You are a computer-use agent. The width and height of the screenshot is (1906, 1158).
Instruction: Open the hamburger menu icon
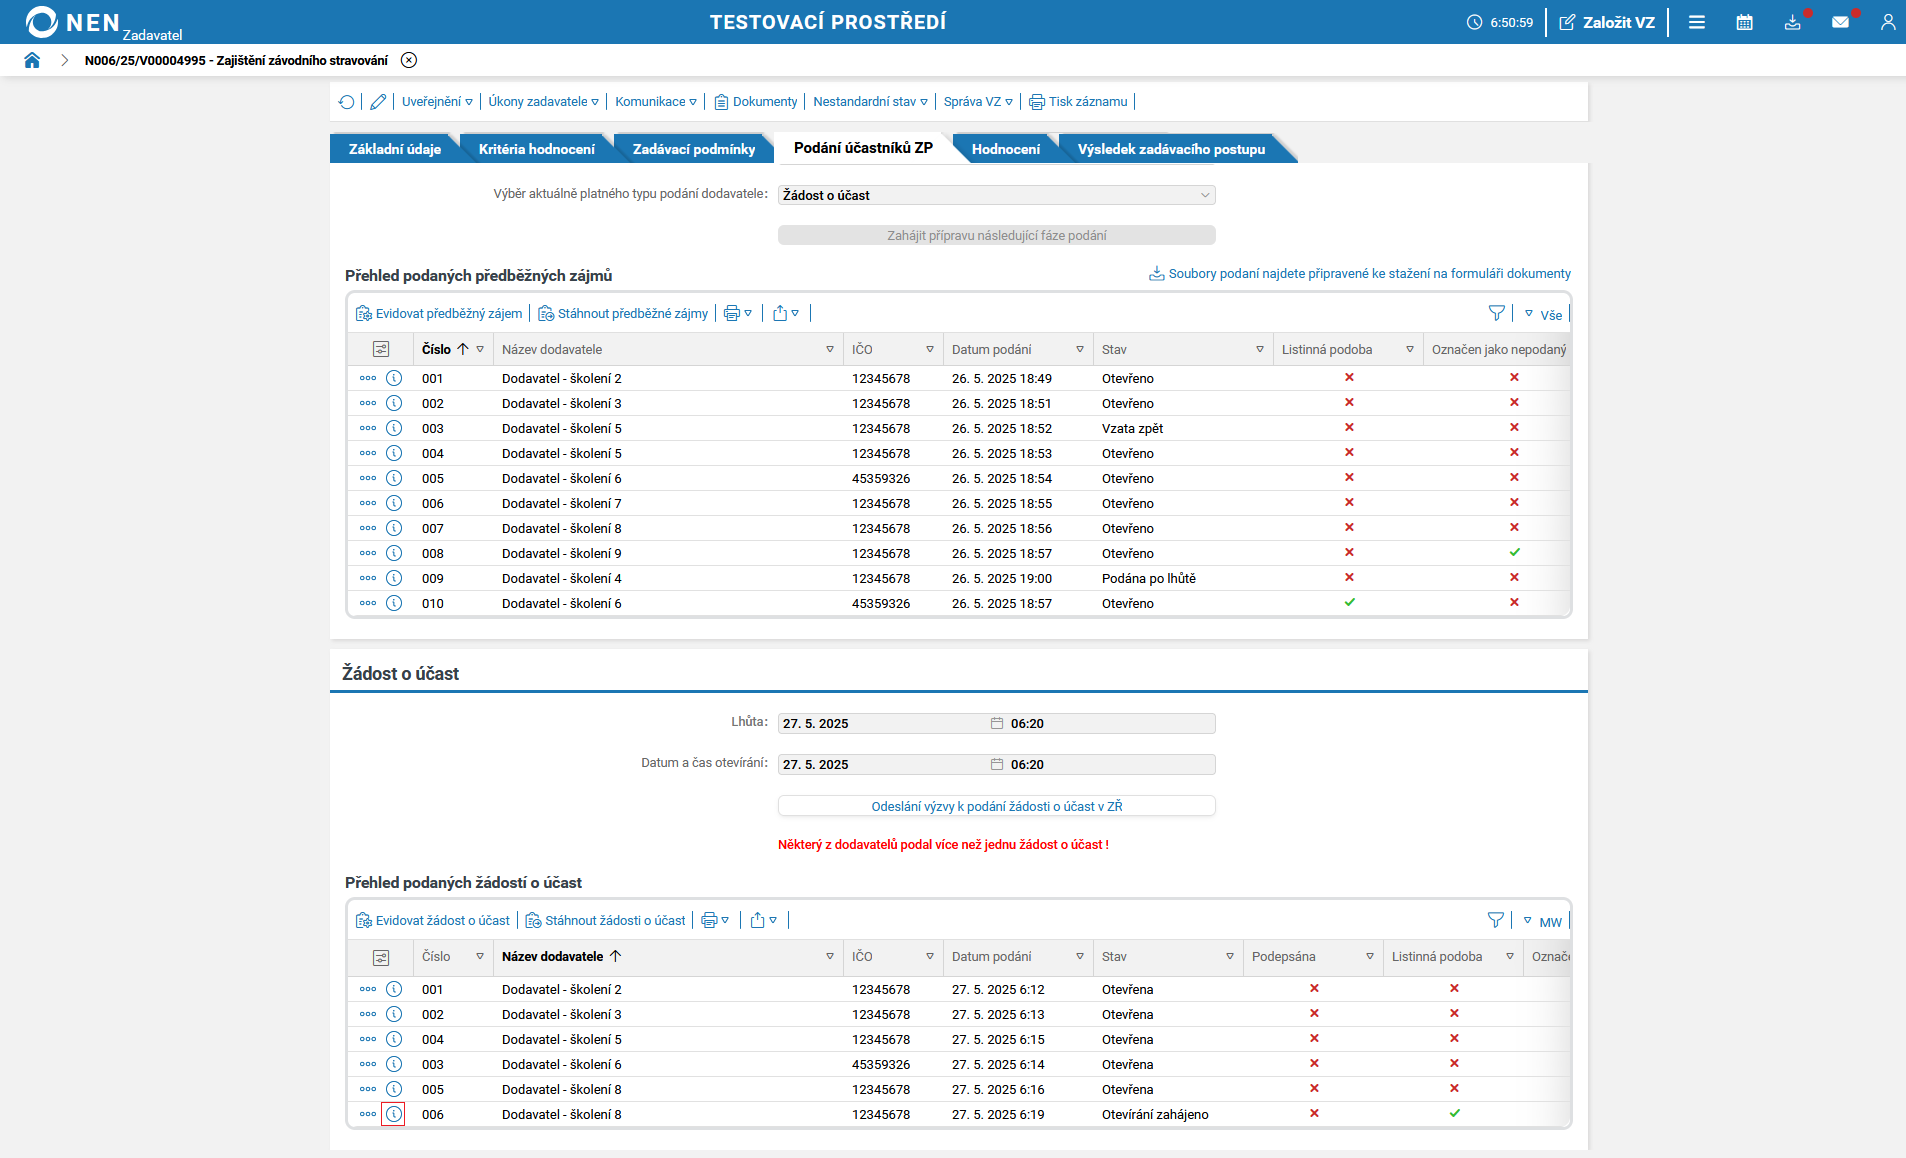point(1697,22)
